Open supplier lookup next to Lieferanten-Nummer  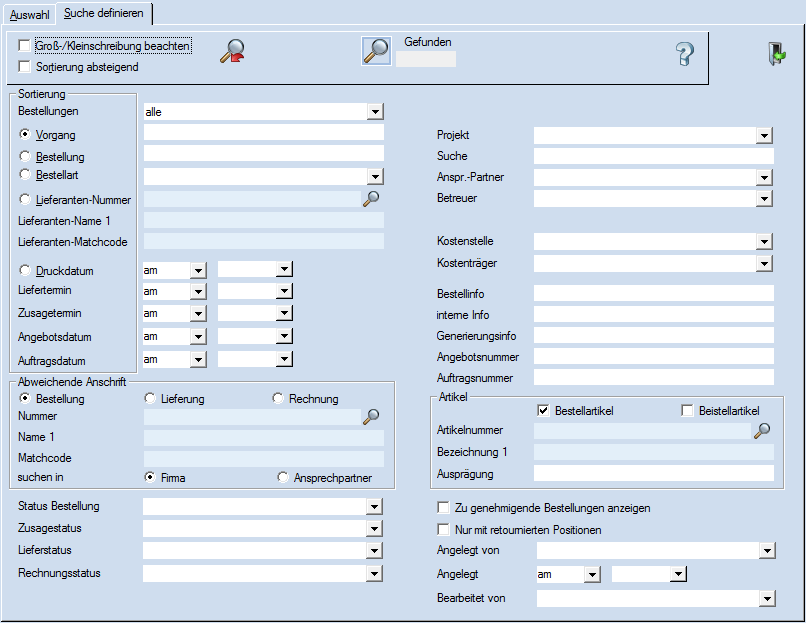click(371, 199)
